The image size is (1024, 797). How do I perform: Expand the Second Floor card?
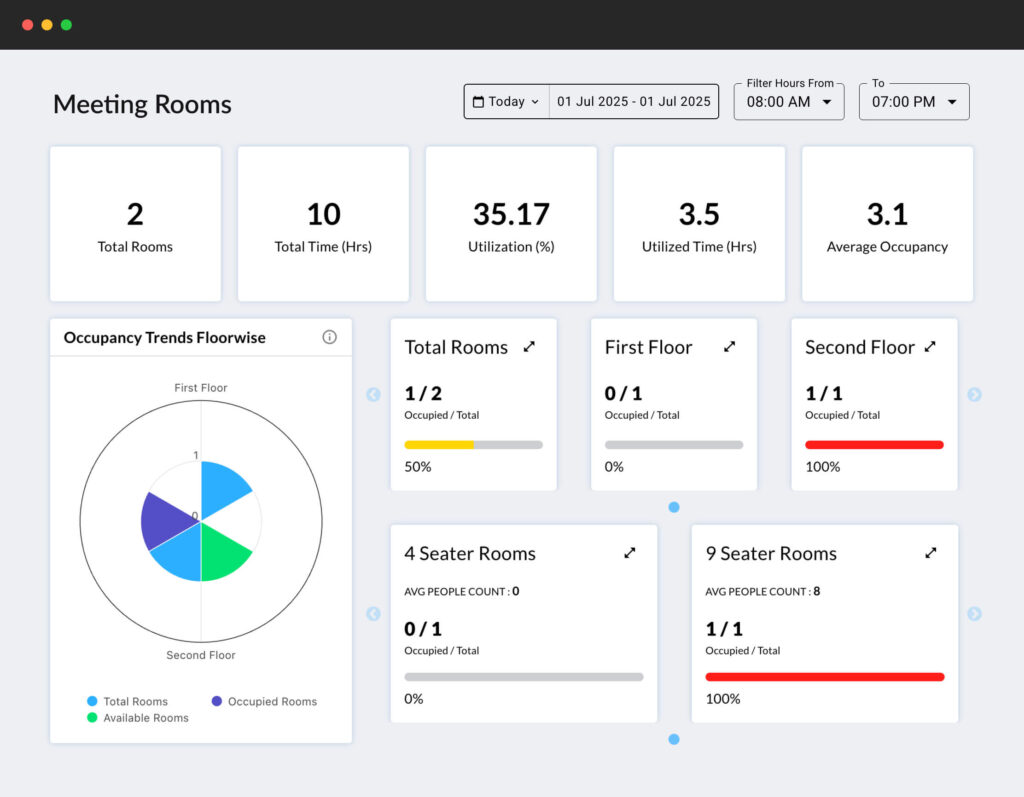[x=930, y=347]
